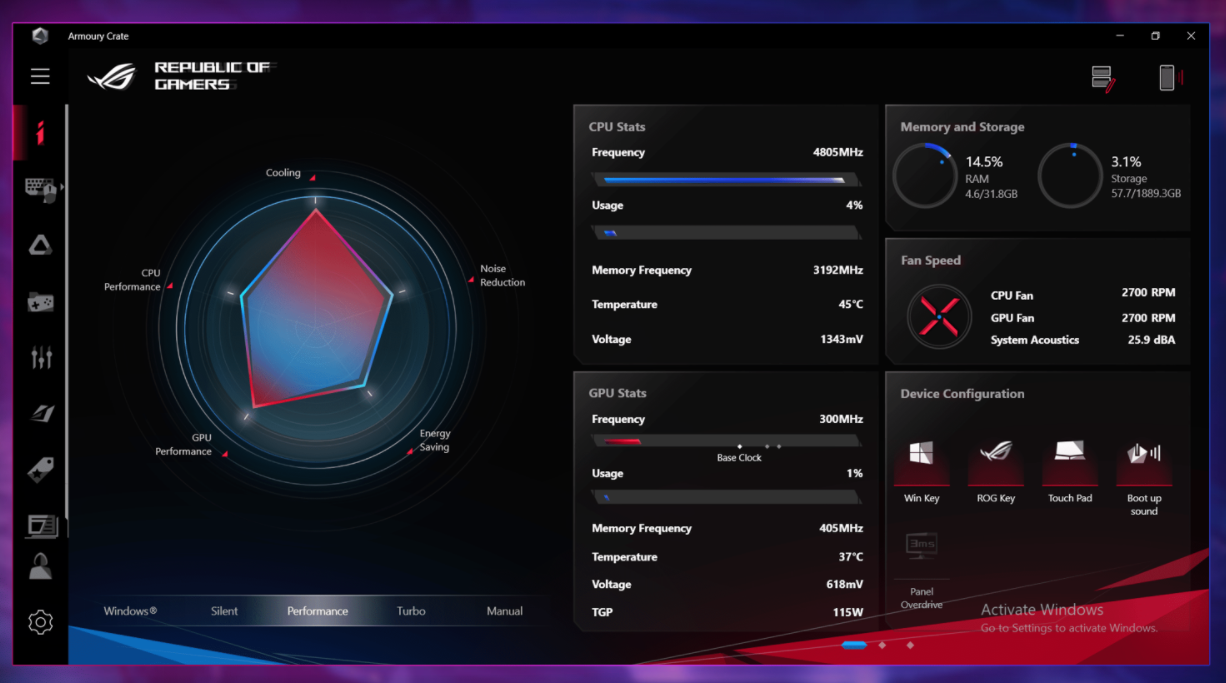Toggle the Win Key setting

[x=921, y=469]
